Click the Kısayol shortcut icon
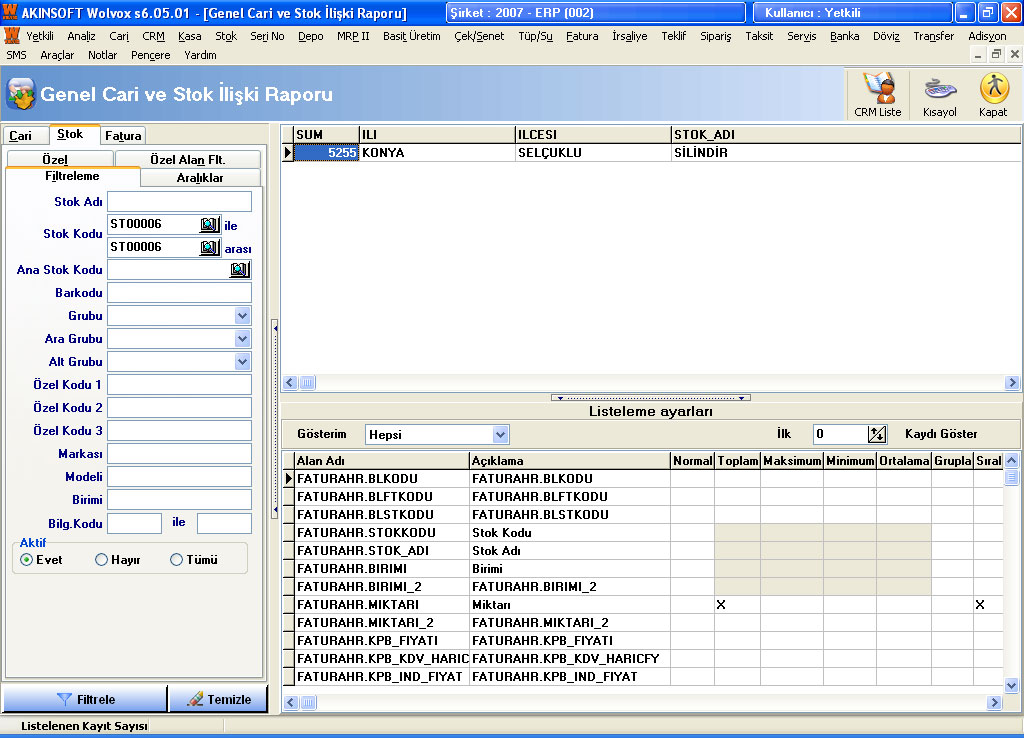Image resolution: width=1024 pixels, height=738 pixels. 939,94
